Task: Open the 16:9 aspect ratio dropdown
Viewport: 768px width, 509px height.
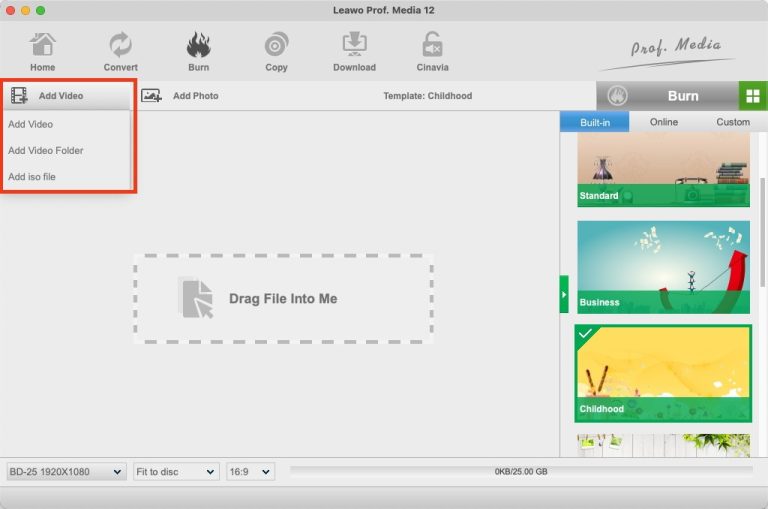Action: click(x=250, y=471)
